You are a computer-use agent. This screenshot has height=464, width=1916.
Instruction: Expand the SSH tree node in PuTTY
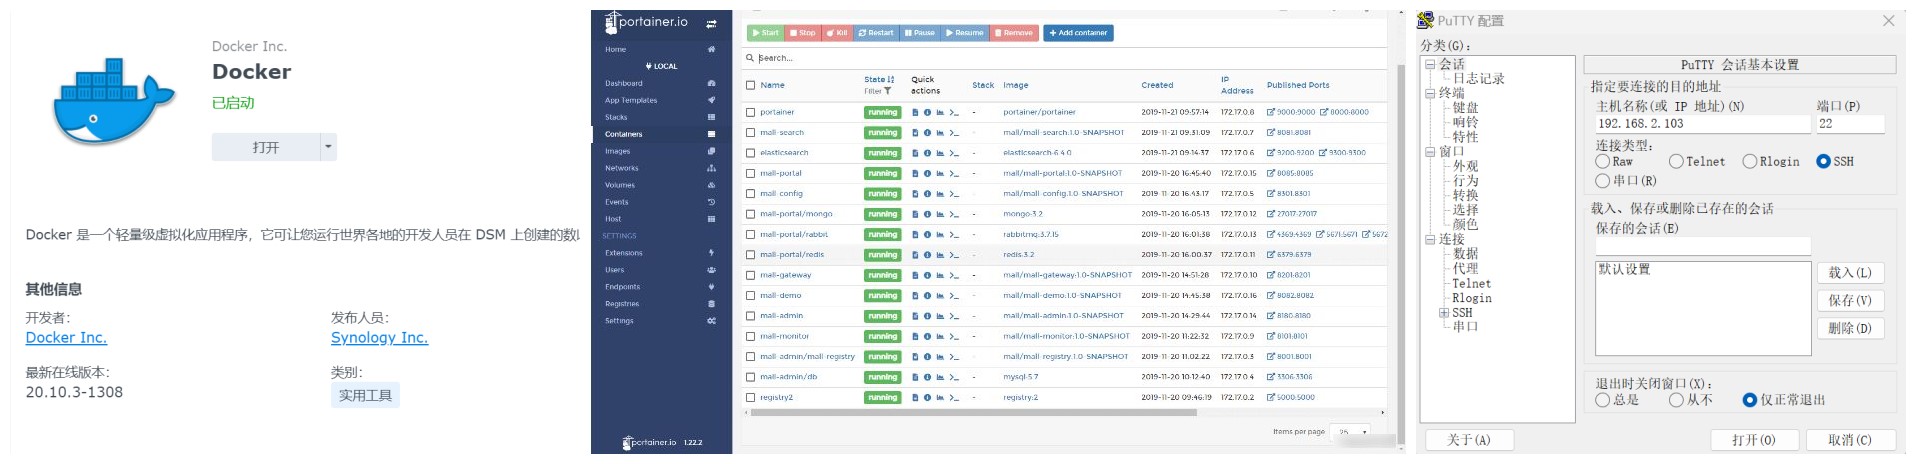1444,313
